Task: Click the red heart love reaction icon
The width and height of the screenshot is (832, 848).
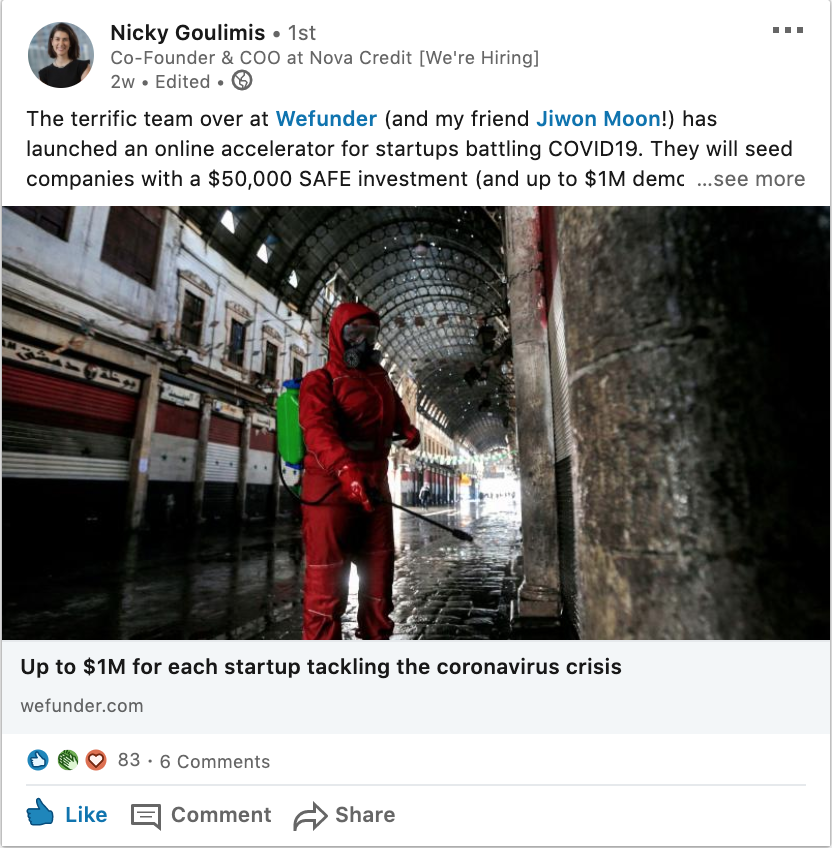Action: click(x=96, y=760)
